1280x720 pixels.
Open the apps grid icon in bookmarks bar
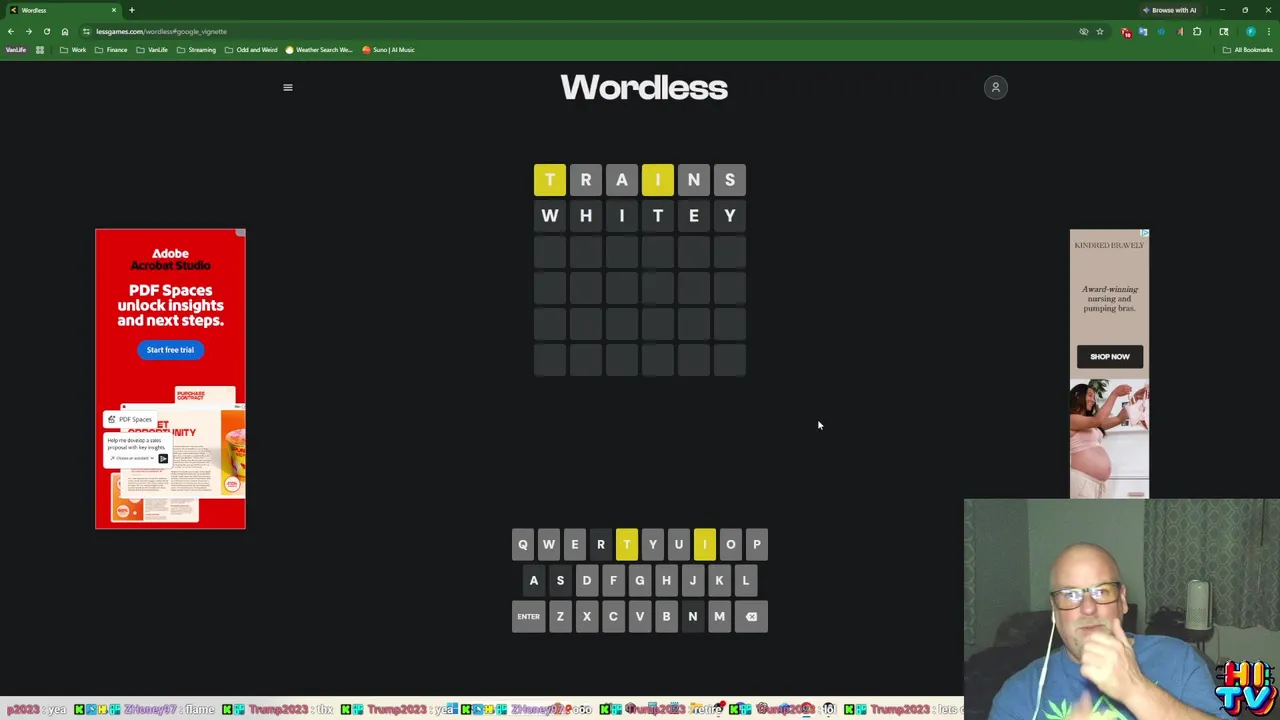40,50
